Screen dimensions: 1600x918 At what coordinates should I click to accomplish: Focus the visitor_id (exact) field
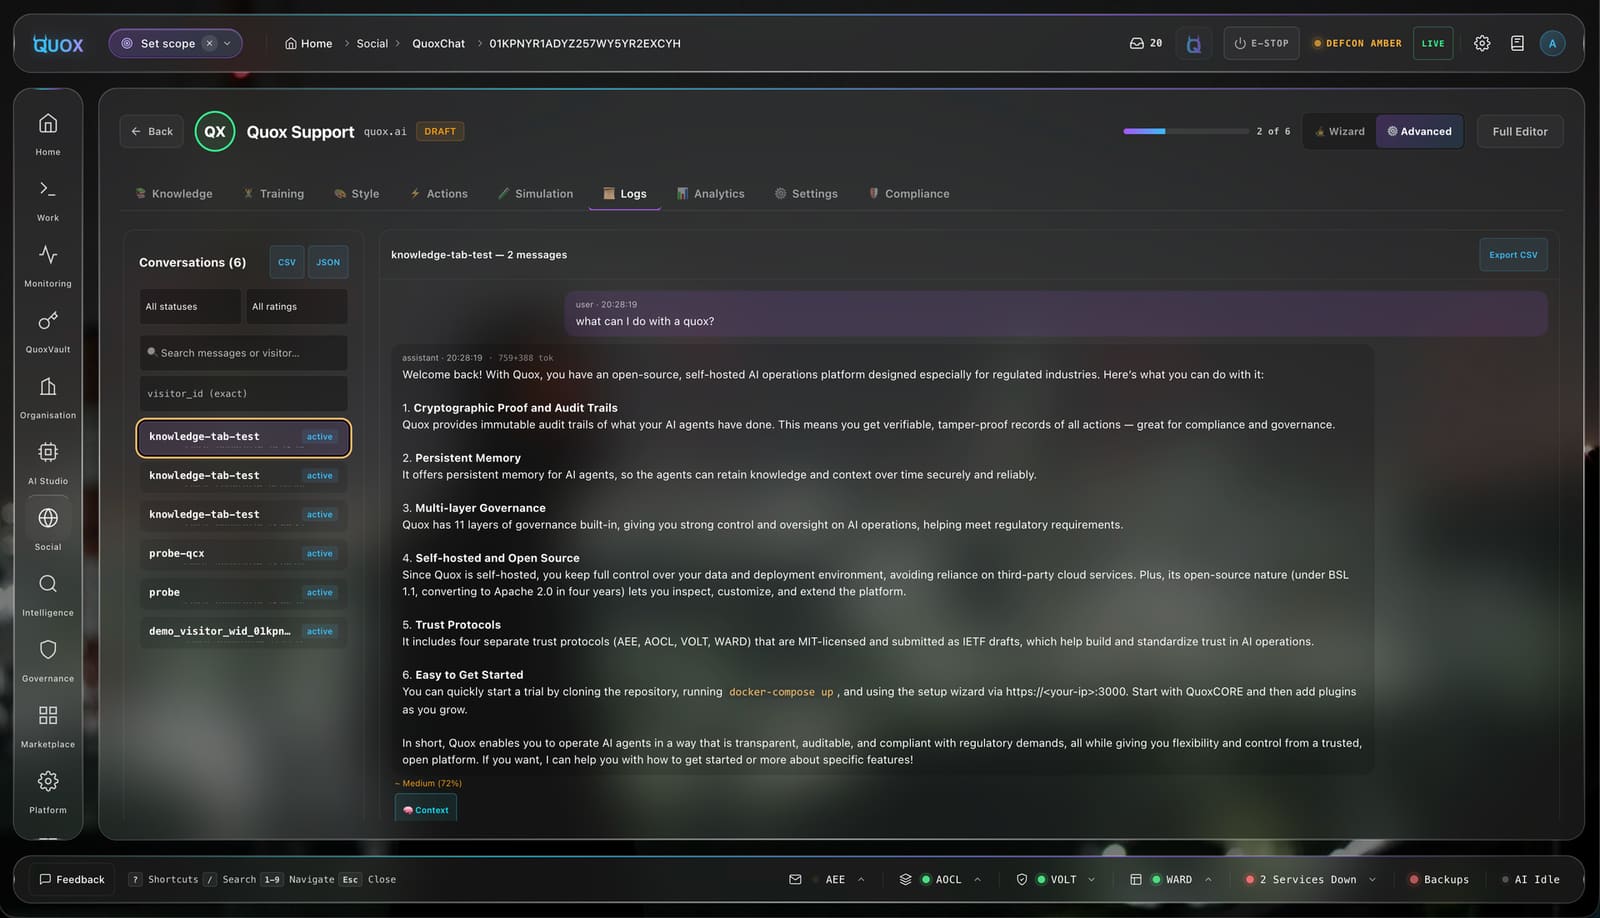coord(243,393)
